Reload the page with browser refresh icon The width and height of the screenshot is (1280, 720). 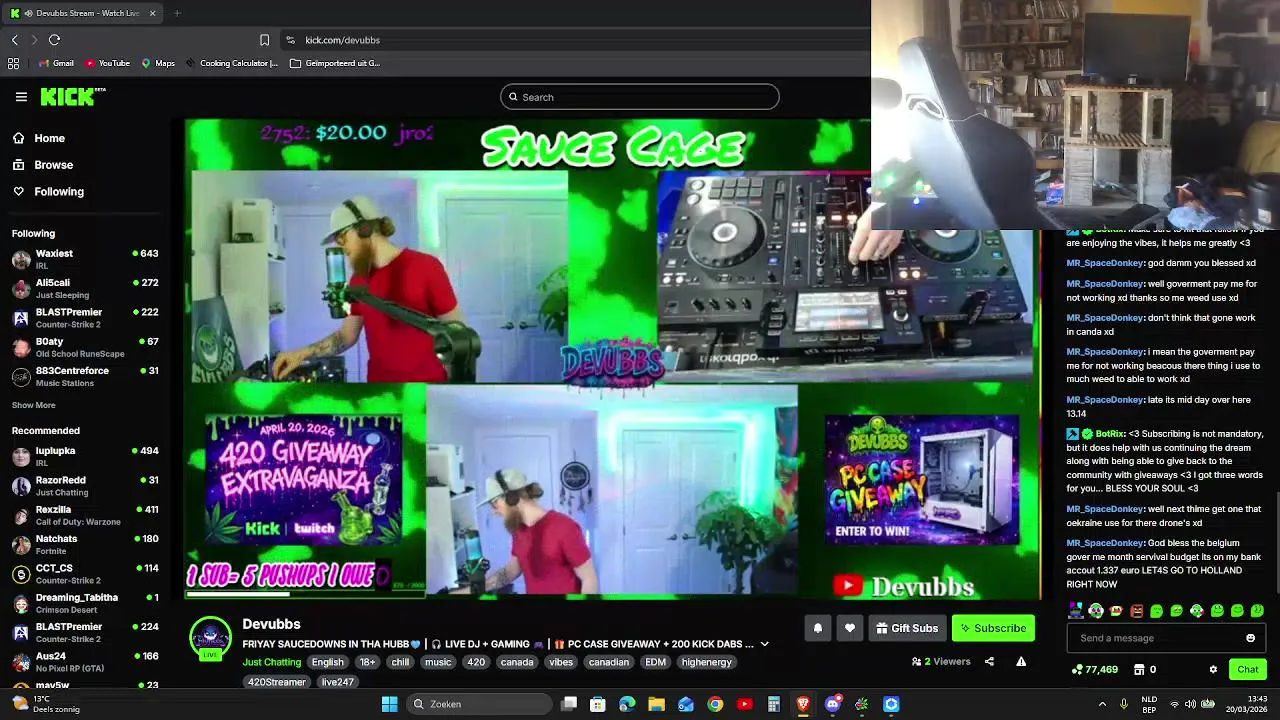54,40
